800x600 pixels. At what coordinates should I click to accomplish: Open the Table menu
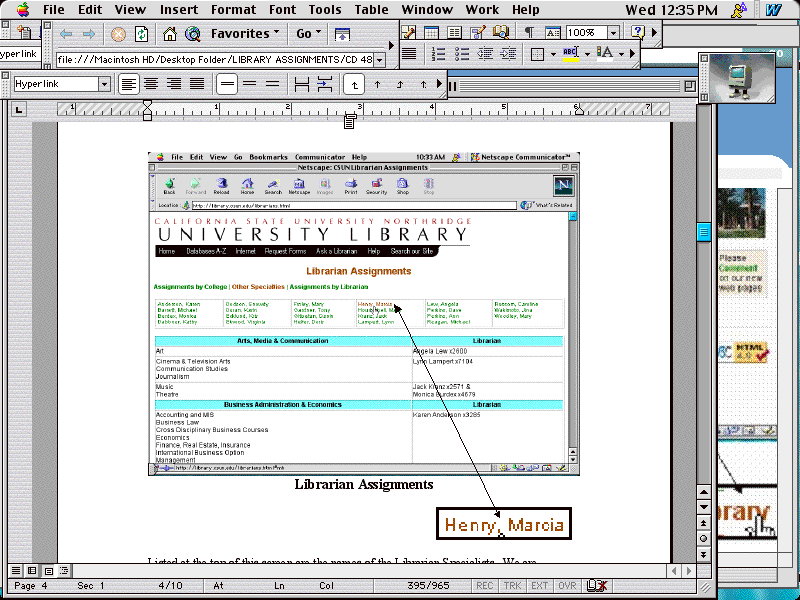(x=371, y=10)
